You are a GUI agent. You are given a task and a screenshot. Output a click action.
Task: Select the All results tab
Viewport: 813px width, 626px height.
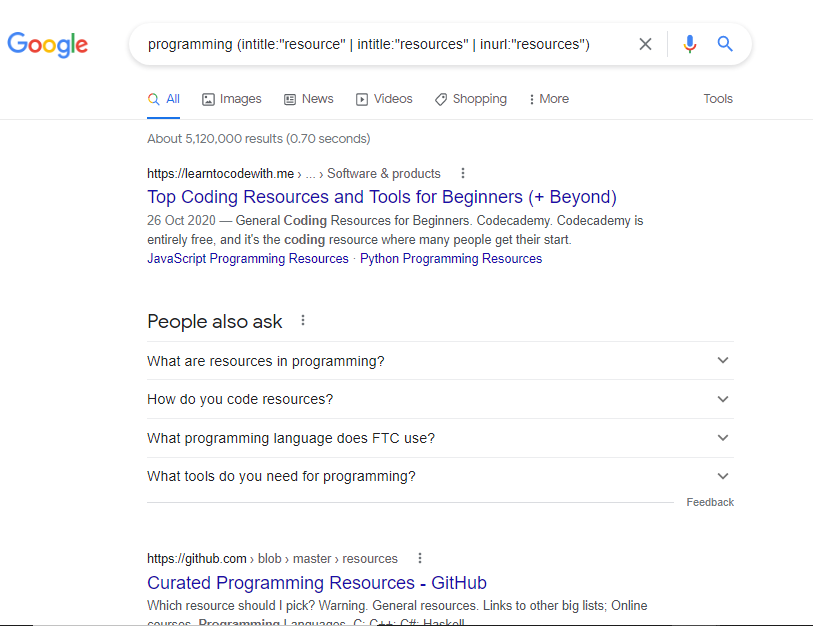tap(163, 99)
